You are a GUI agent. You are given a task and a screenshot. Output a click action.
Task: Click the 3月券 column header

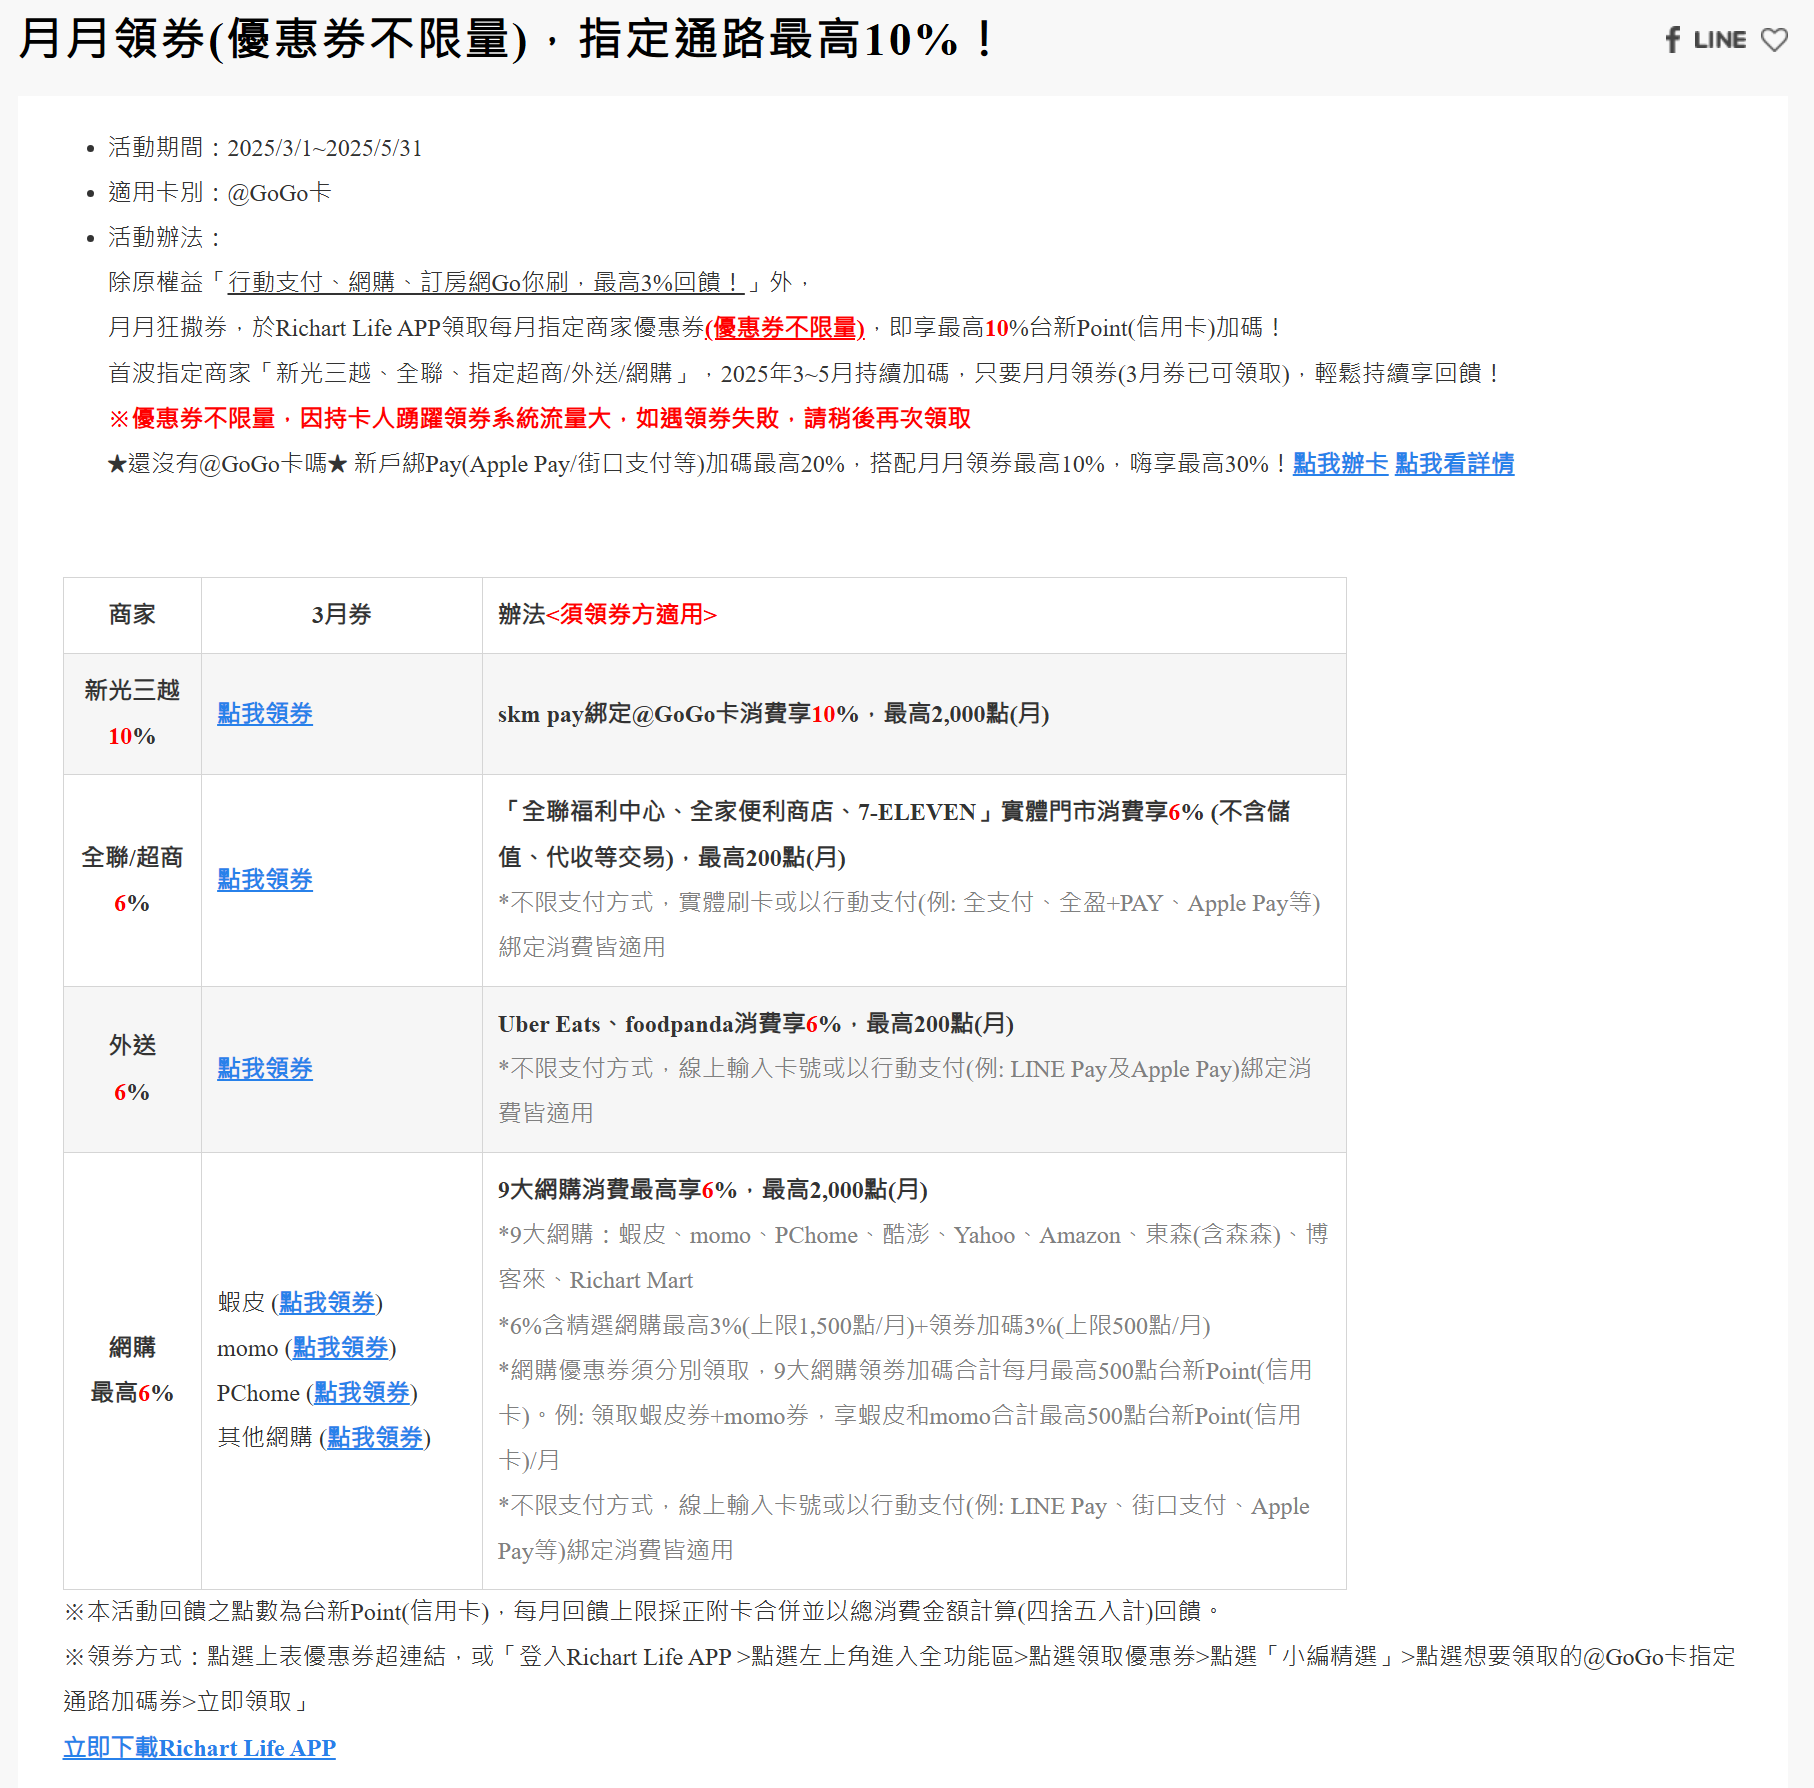pyautogui.click(x=341, y=614)
